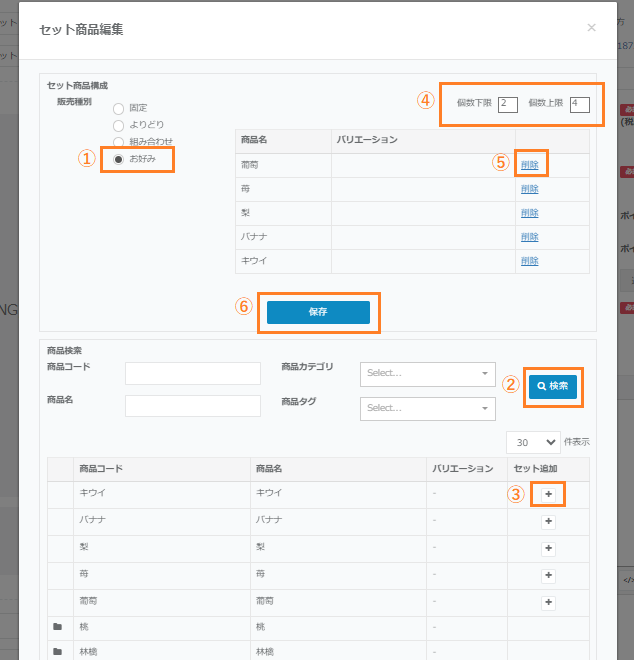The width and height of the screenshot is (634, 660).
Task: Select the 固定 radio button
Action: click(x=119, y=108)
